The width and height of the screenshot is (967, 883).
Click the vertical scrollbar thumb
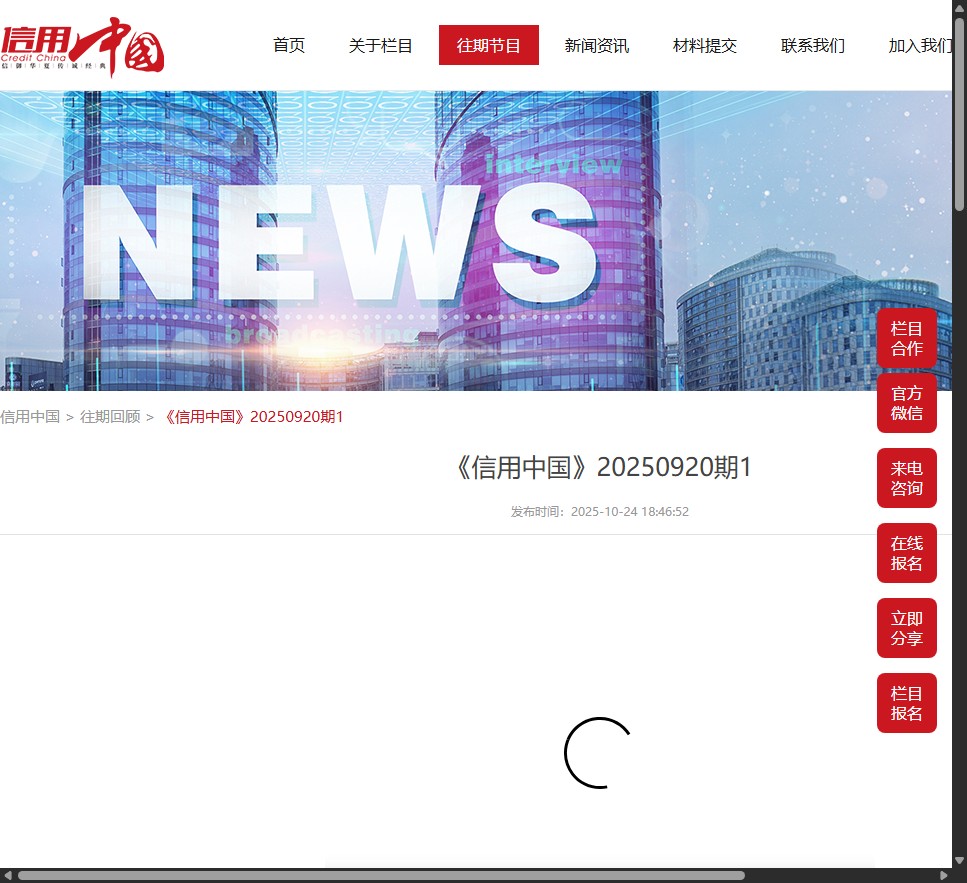(960, 115)
